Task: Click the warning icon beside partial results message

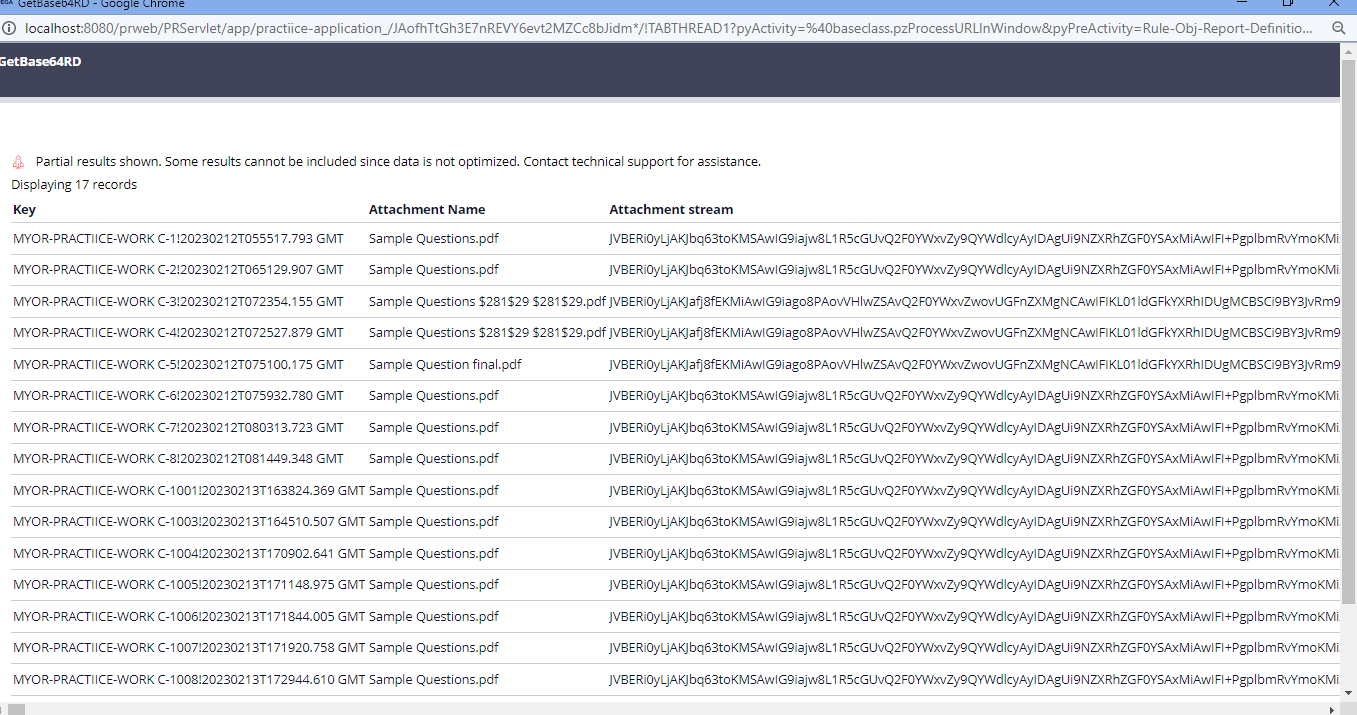Action: (19, 161)
